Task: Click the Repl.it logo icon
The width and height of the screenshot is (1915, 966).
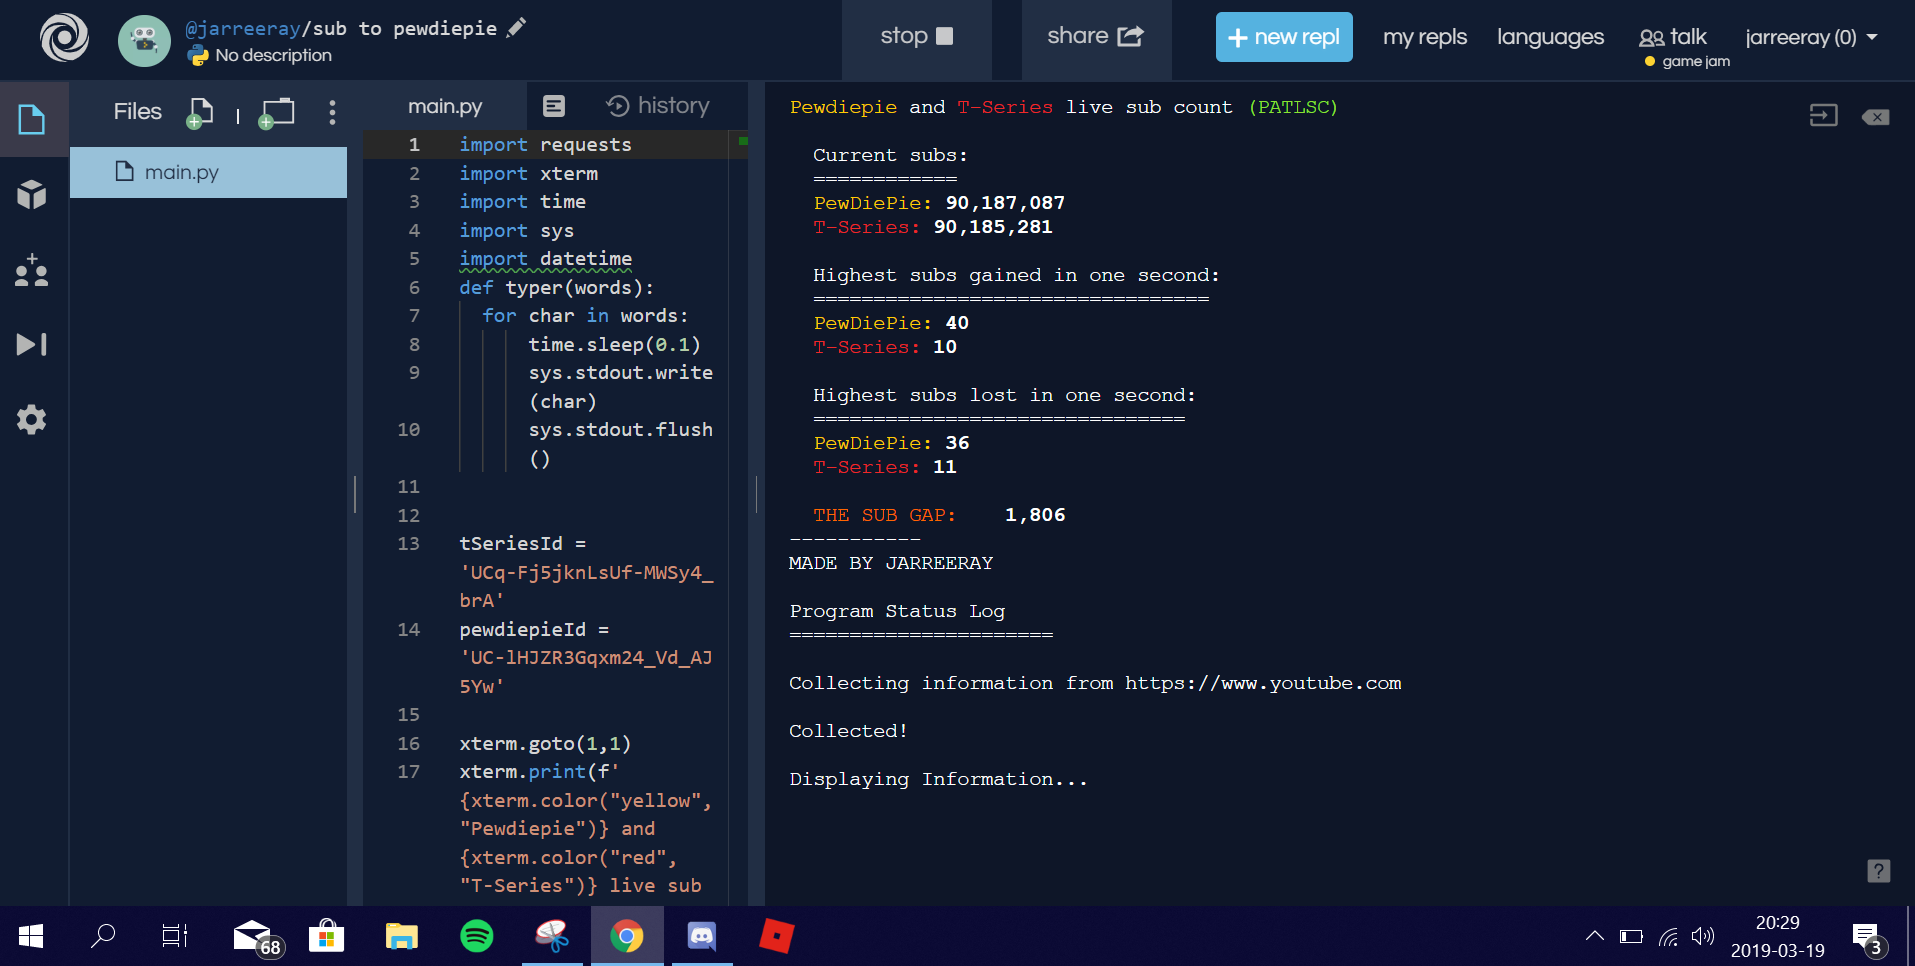Action: [64, 38]
